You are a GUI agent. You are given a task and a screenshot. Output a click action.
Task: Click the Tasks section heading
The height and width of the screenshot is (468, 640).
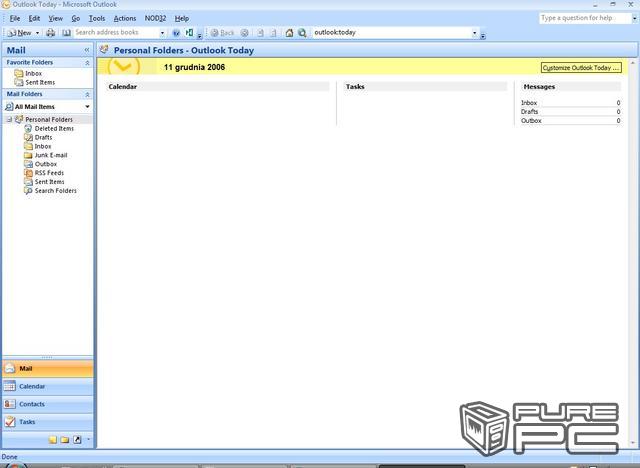tap(355, 87)
